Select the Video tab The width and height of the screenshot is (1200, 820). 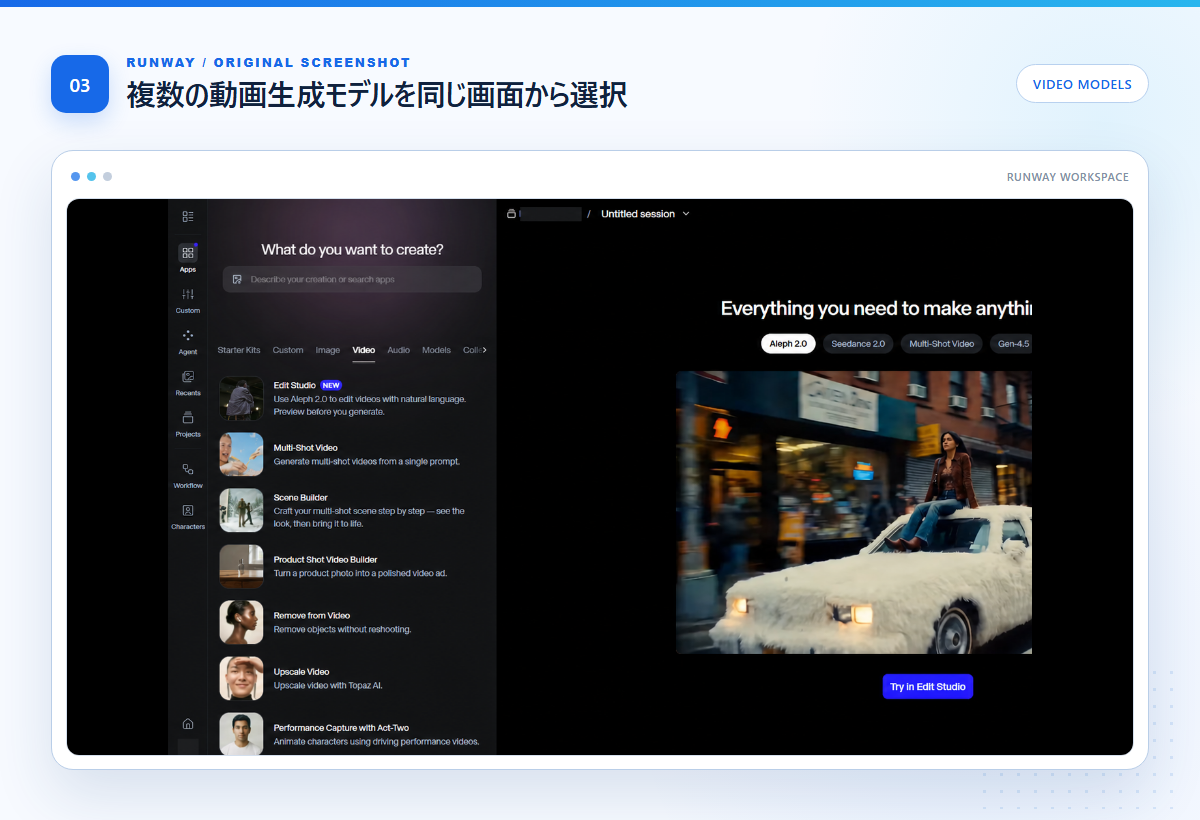(364, 350)
